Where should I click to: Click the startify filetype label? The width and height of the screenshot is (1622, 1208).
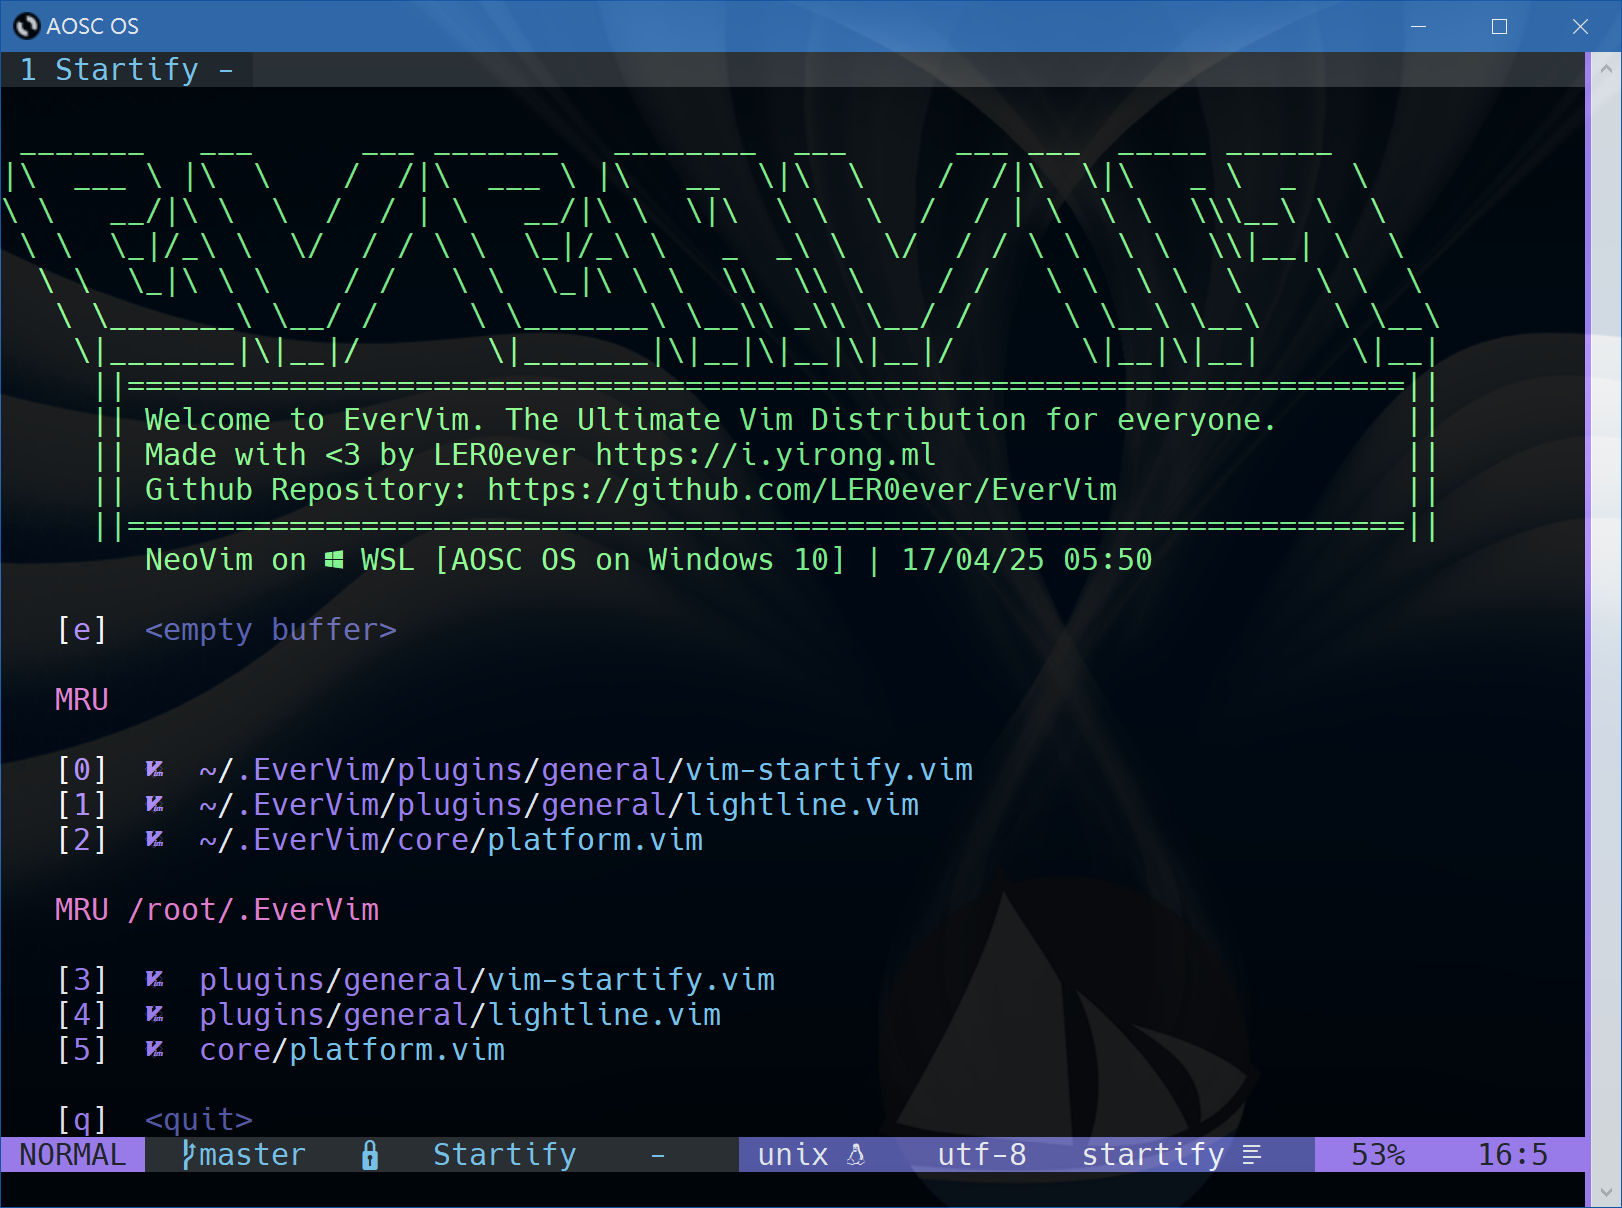pos(1153,1155)
